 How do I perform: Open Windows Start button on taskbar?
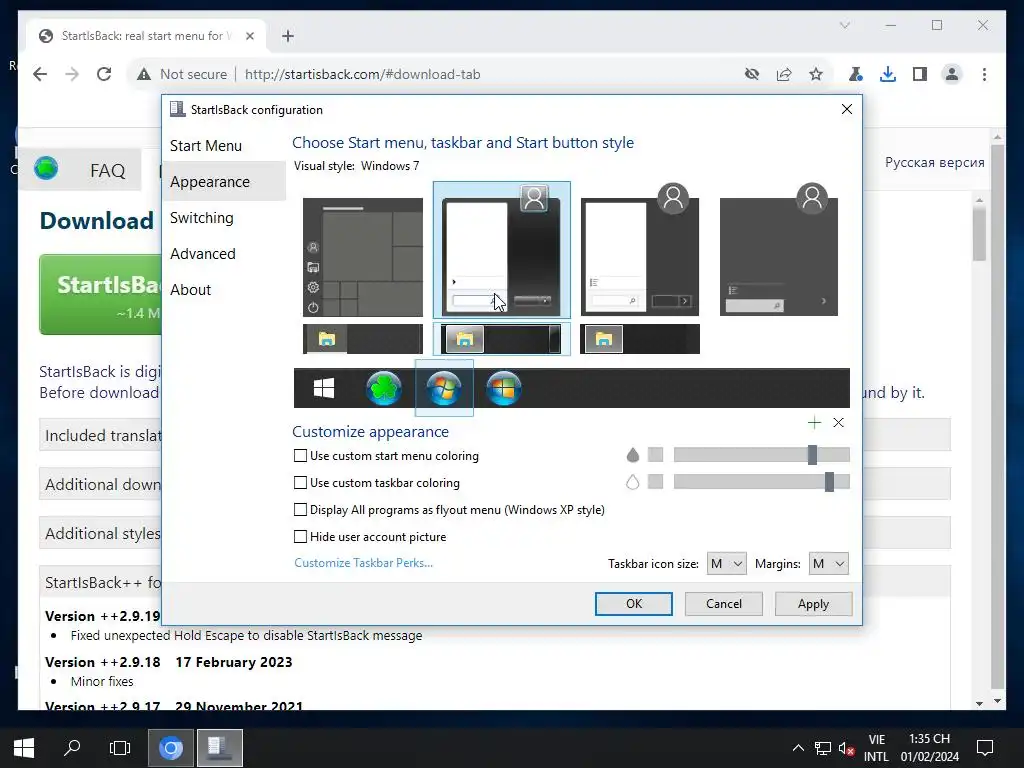(24, 748)
